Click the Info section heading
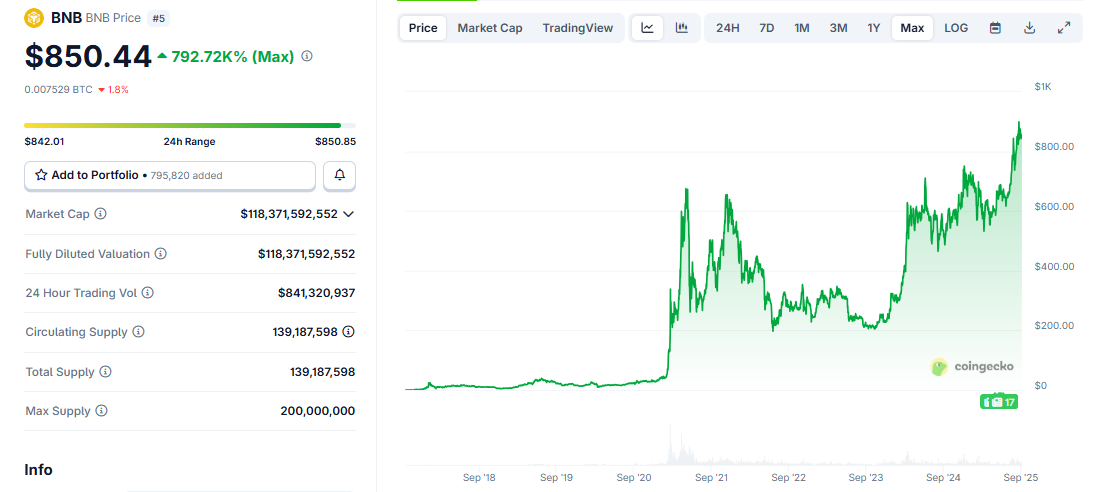 click(38, 470)
